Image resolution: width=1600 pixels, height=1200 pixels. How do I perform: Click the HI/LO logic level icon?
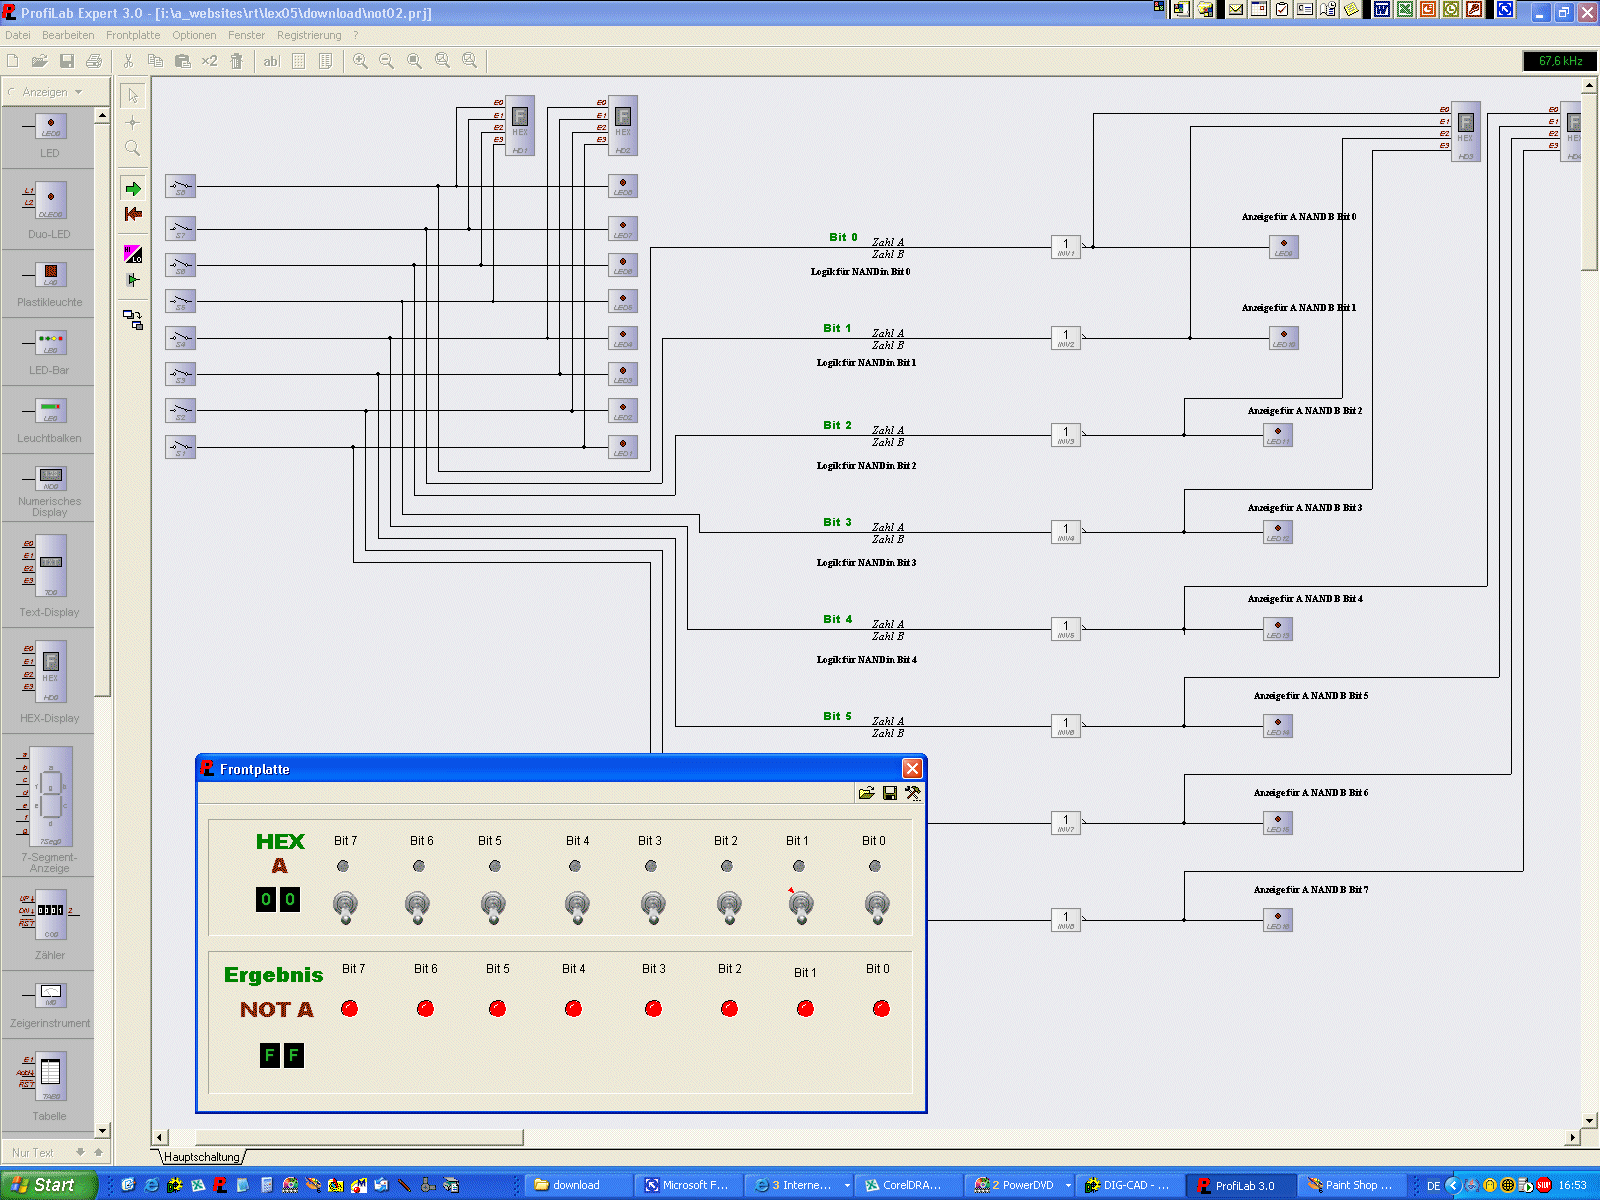(133, 254)
